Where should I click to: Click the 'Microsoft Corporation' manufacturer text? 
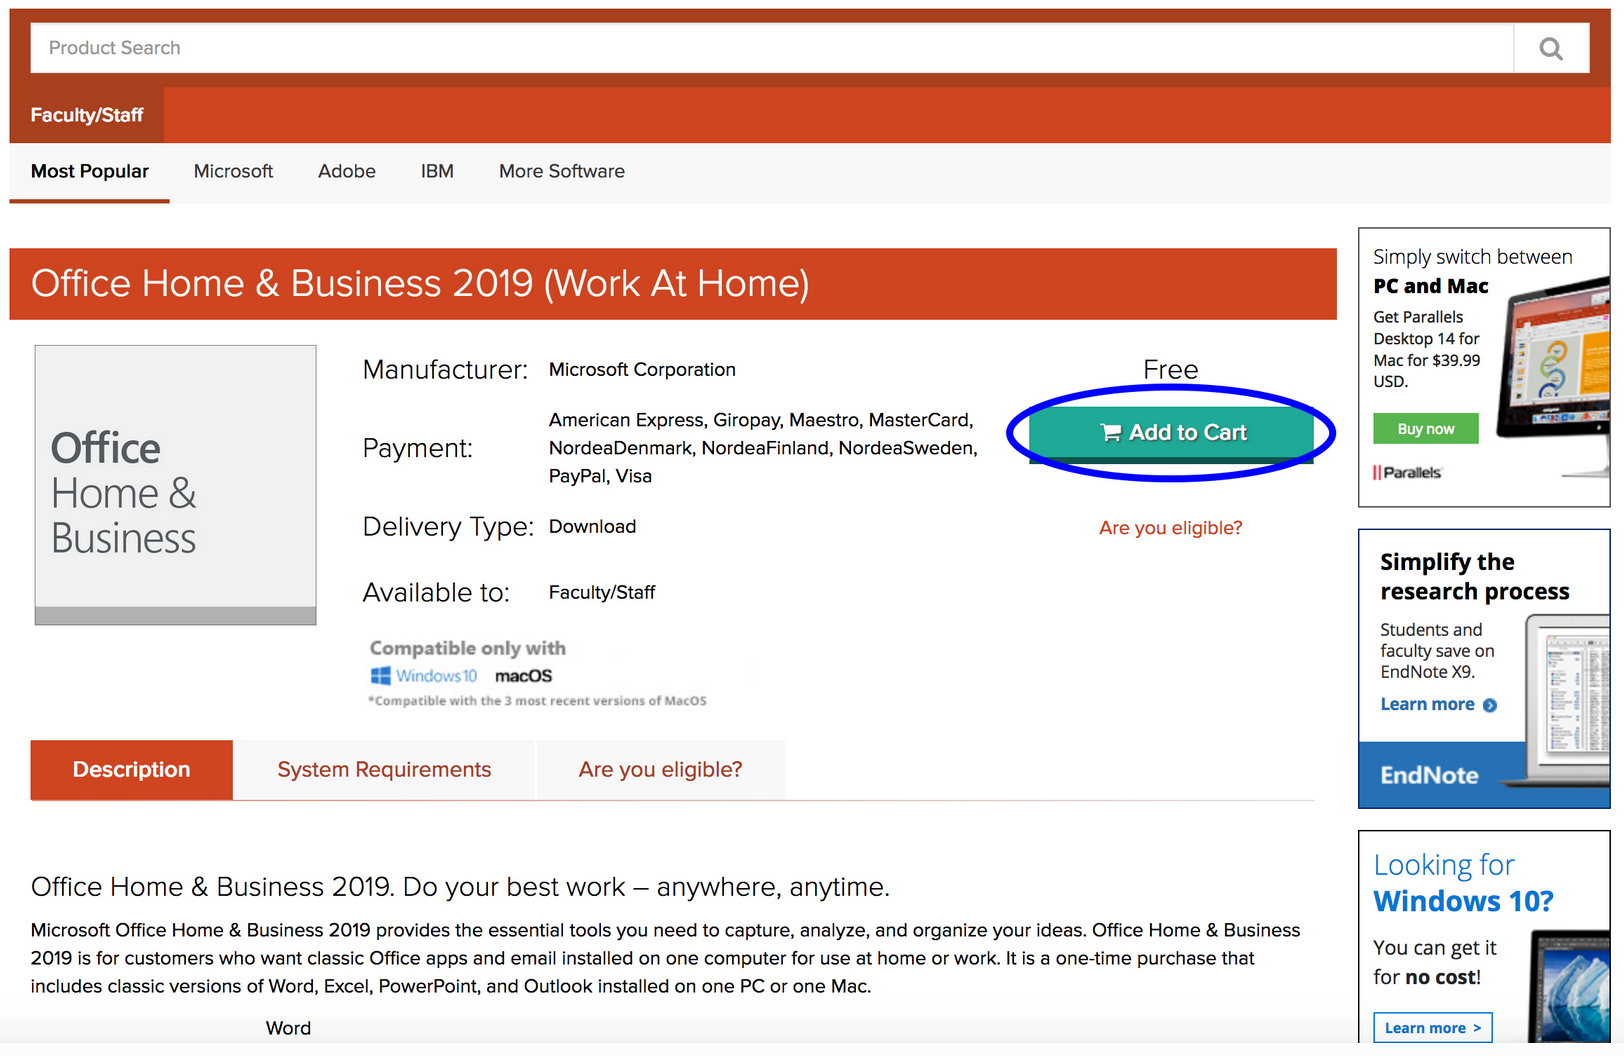(x=642, y=370)
